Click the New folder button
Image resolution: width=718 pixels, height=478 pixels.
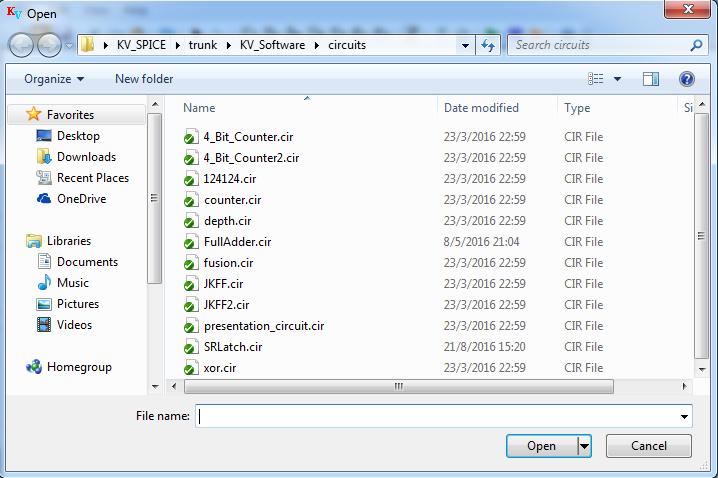tap(144, 79)
